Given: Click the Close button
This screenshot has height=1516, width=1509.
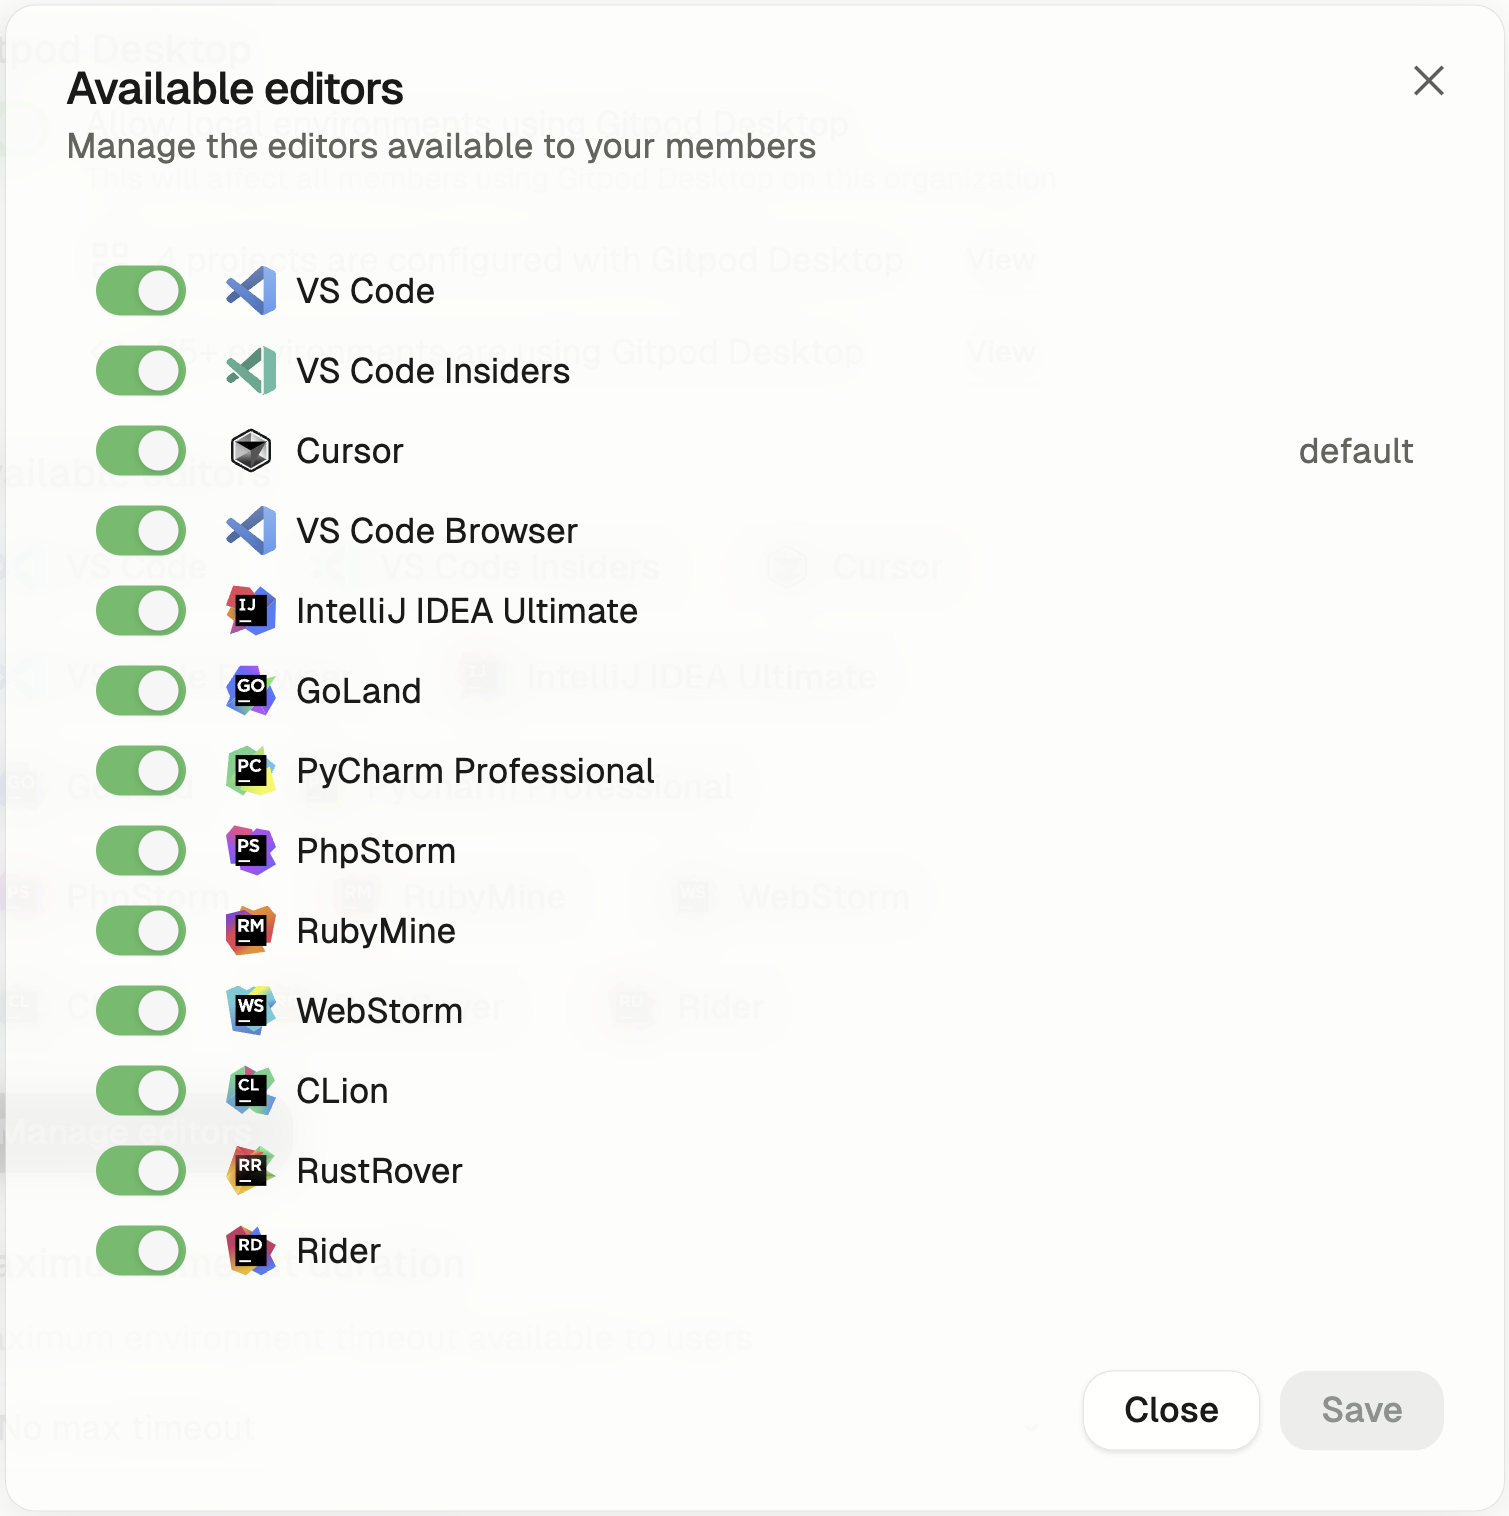Looking at the screenshot, I should [x=1171, y=1410].
